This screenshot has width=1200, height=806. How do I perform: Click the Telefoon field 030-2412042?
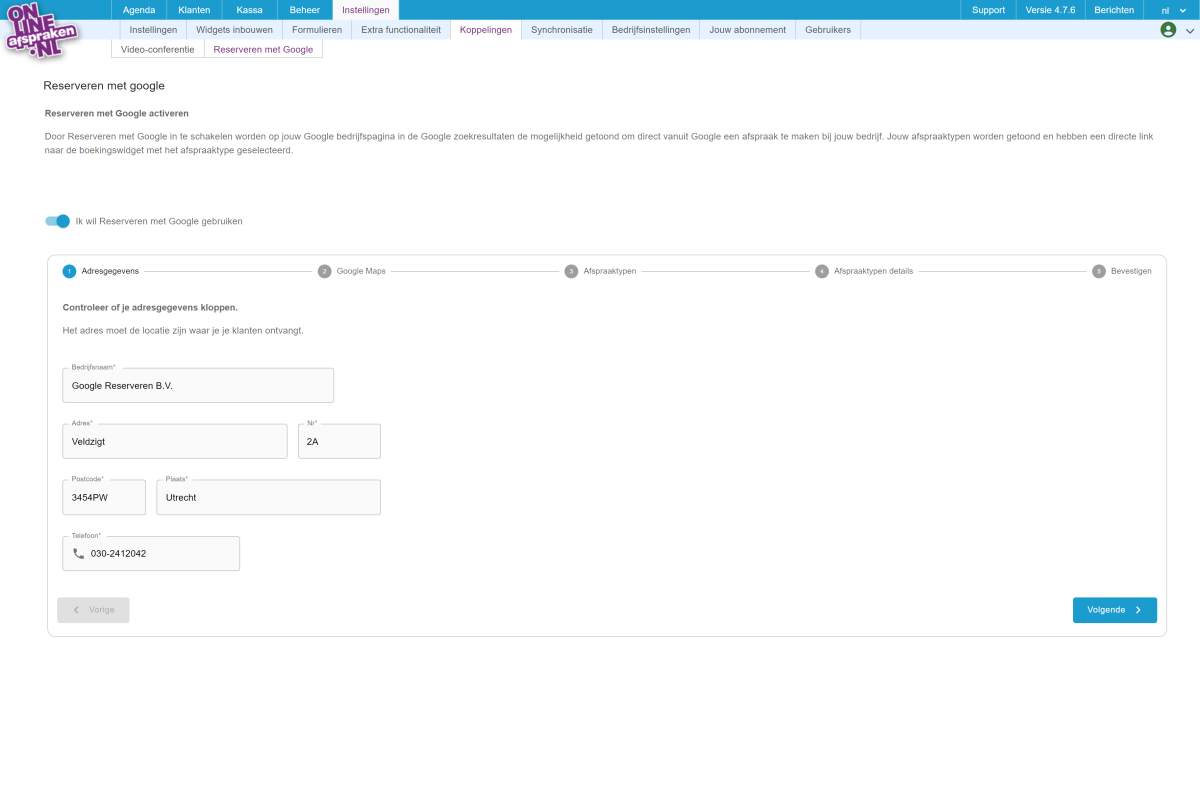(151, 553)
